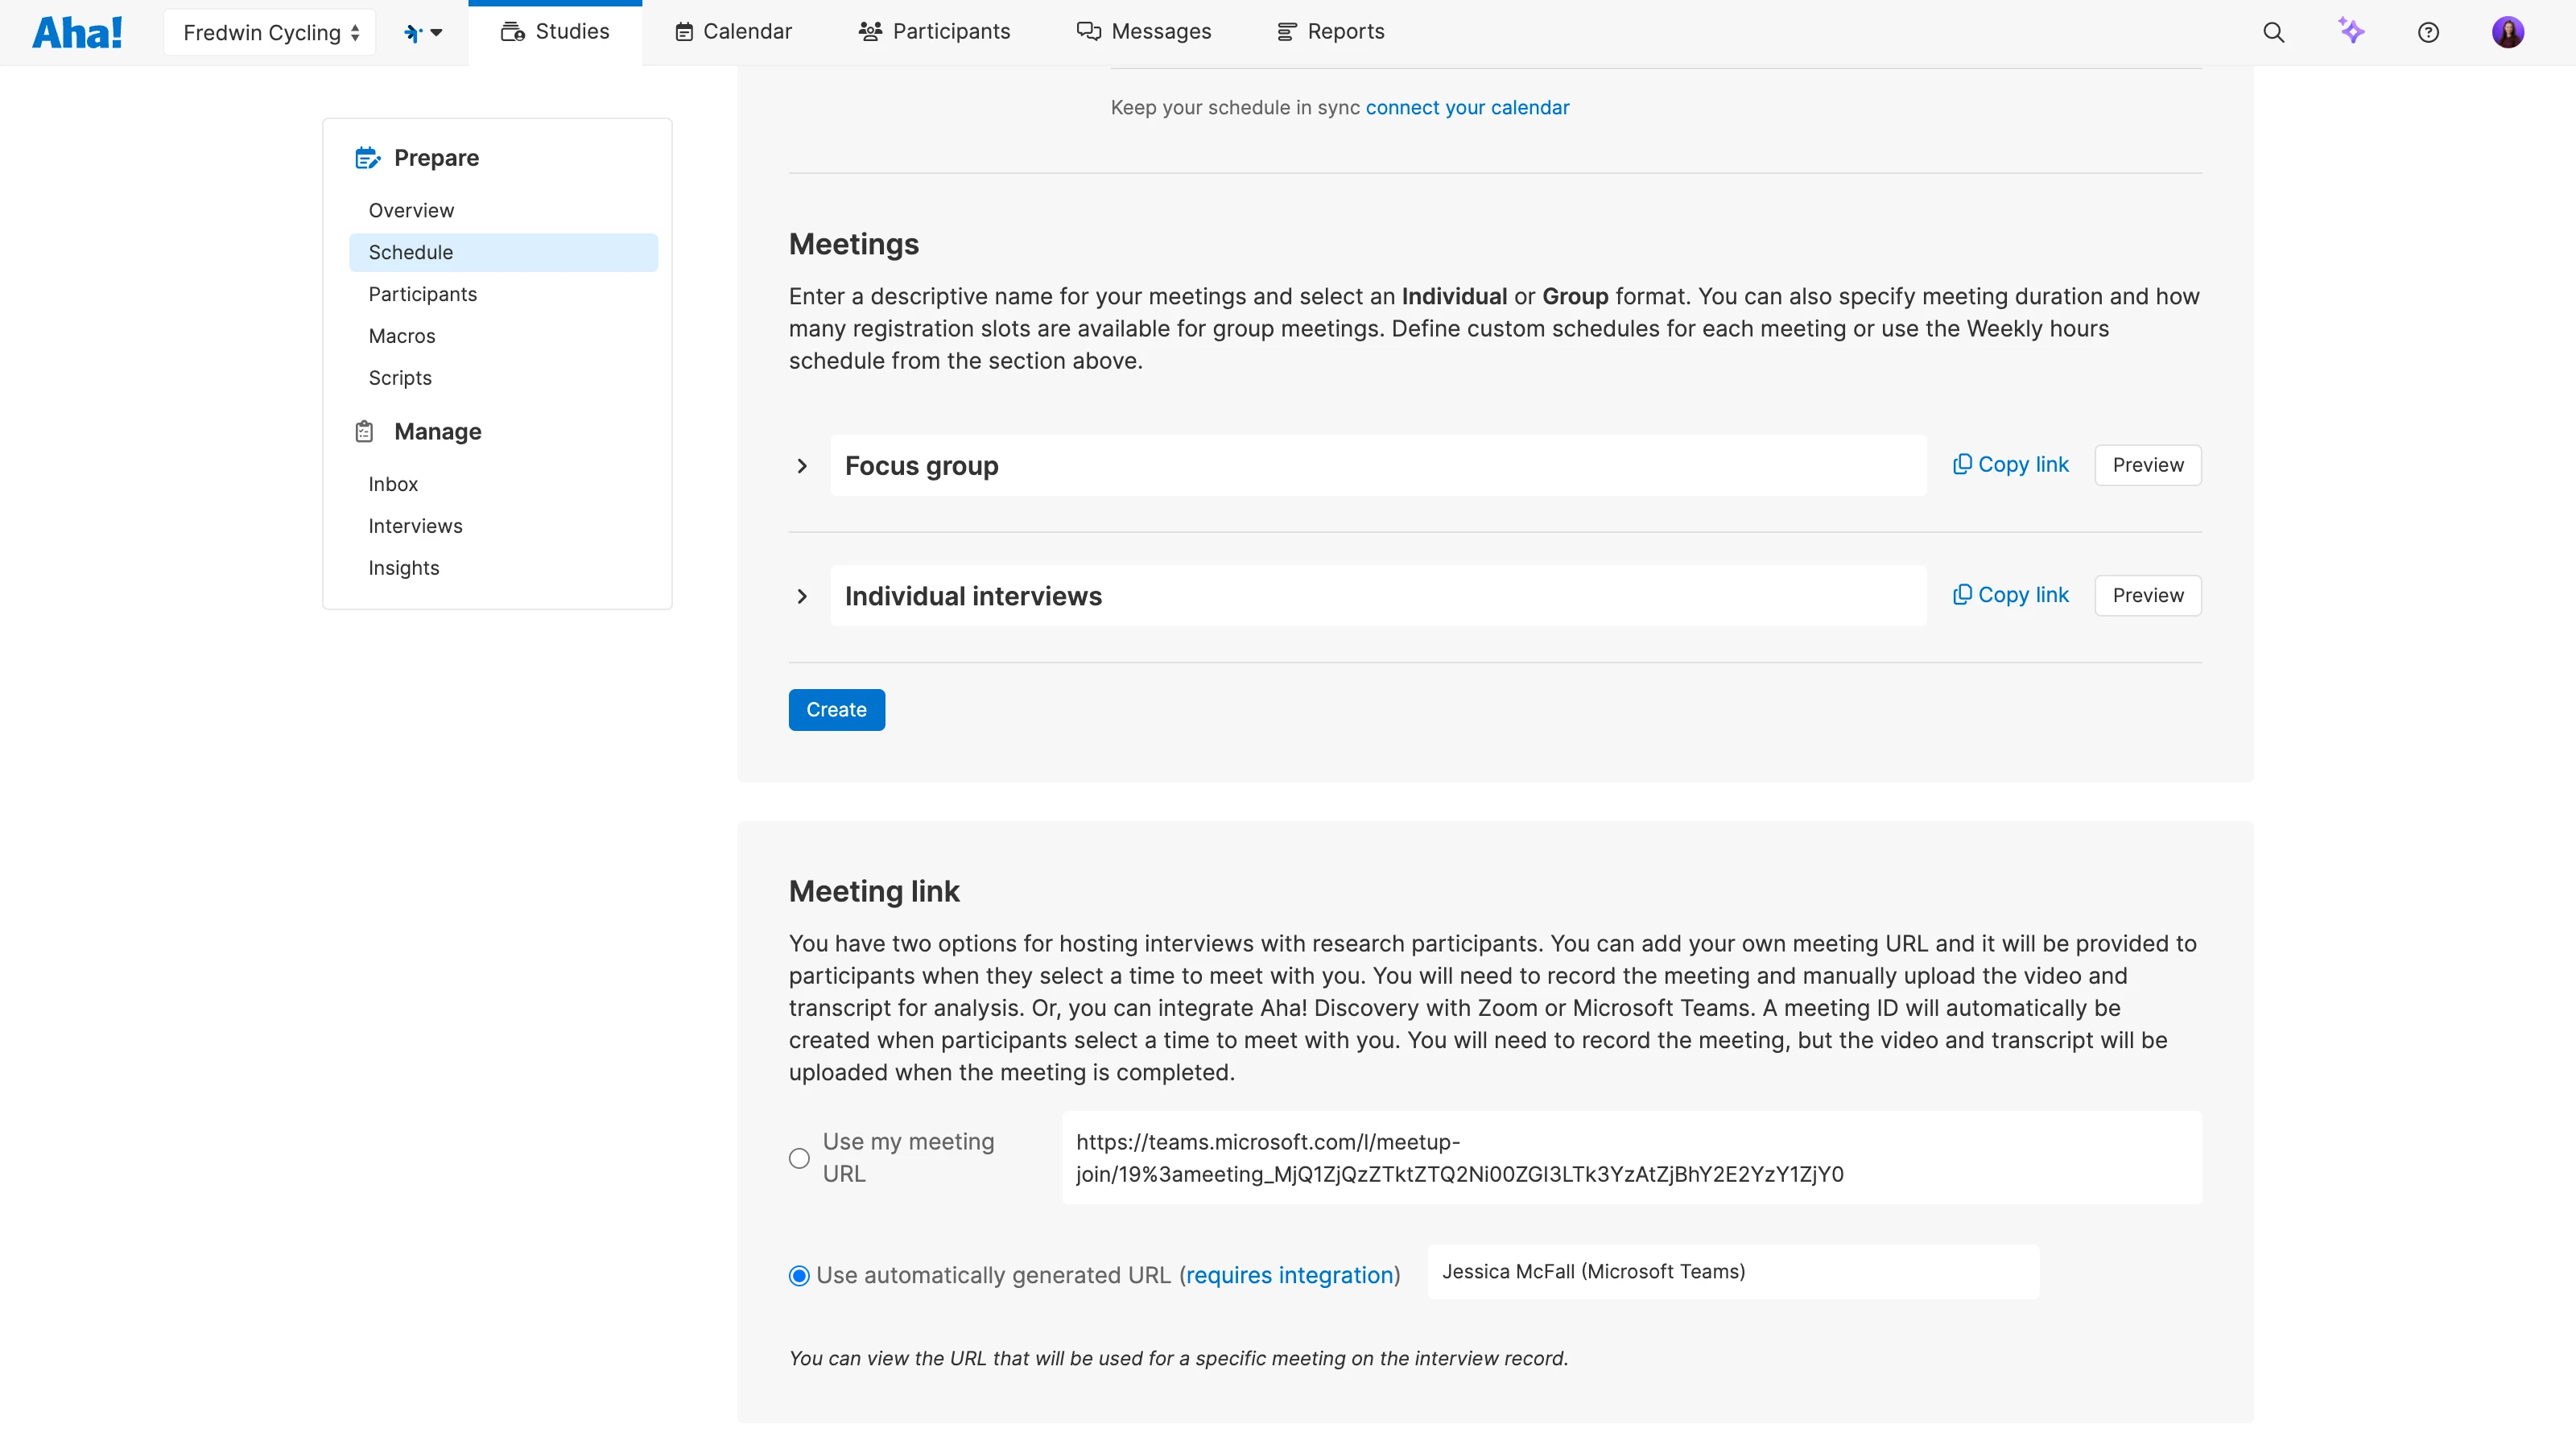Click the copy icon beside Focus group
This screenshot has width=2576, height=1449.
1962,464
